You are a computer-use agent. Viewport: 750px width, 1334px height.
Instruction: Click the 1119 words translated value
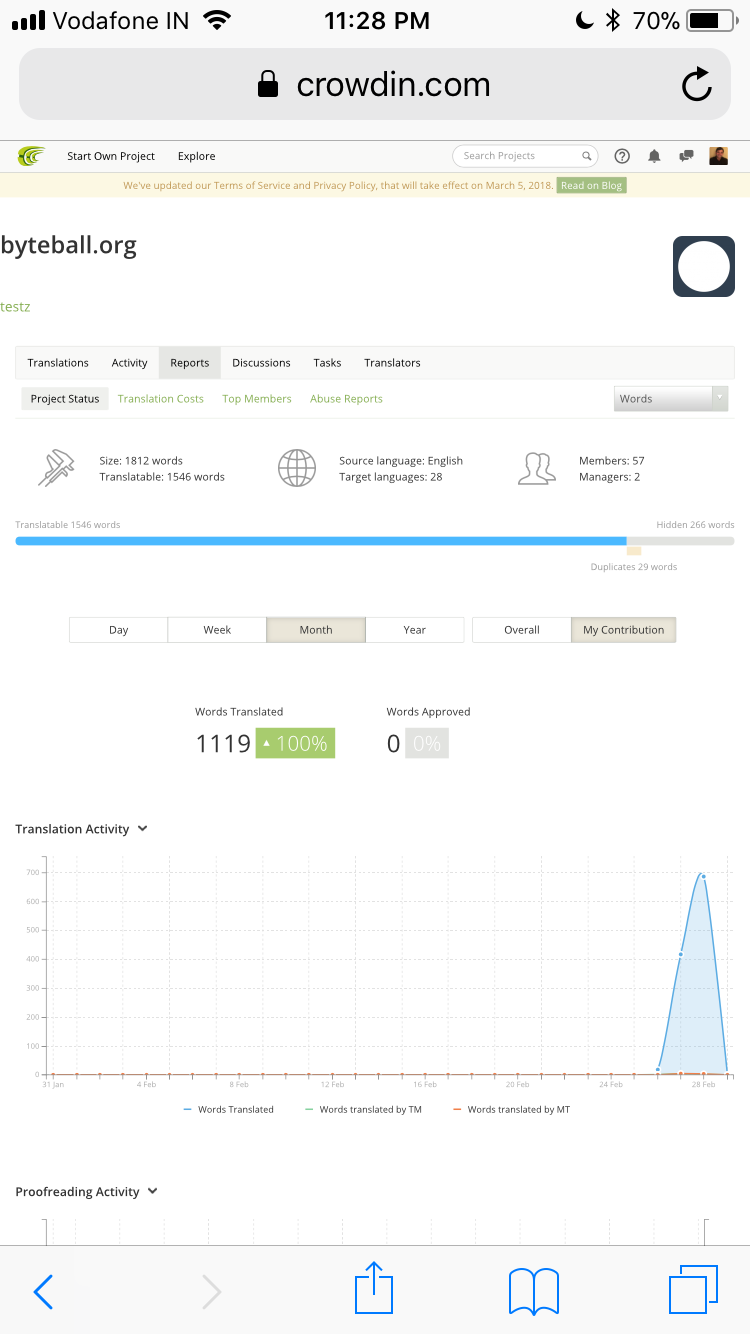pyautogui.click(x=223, y=743)
